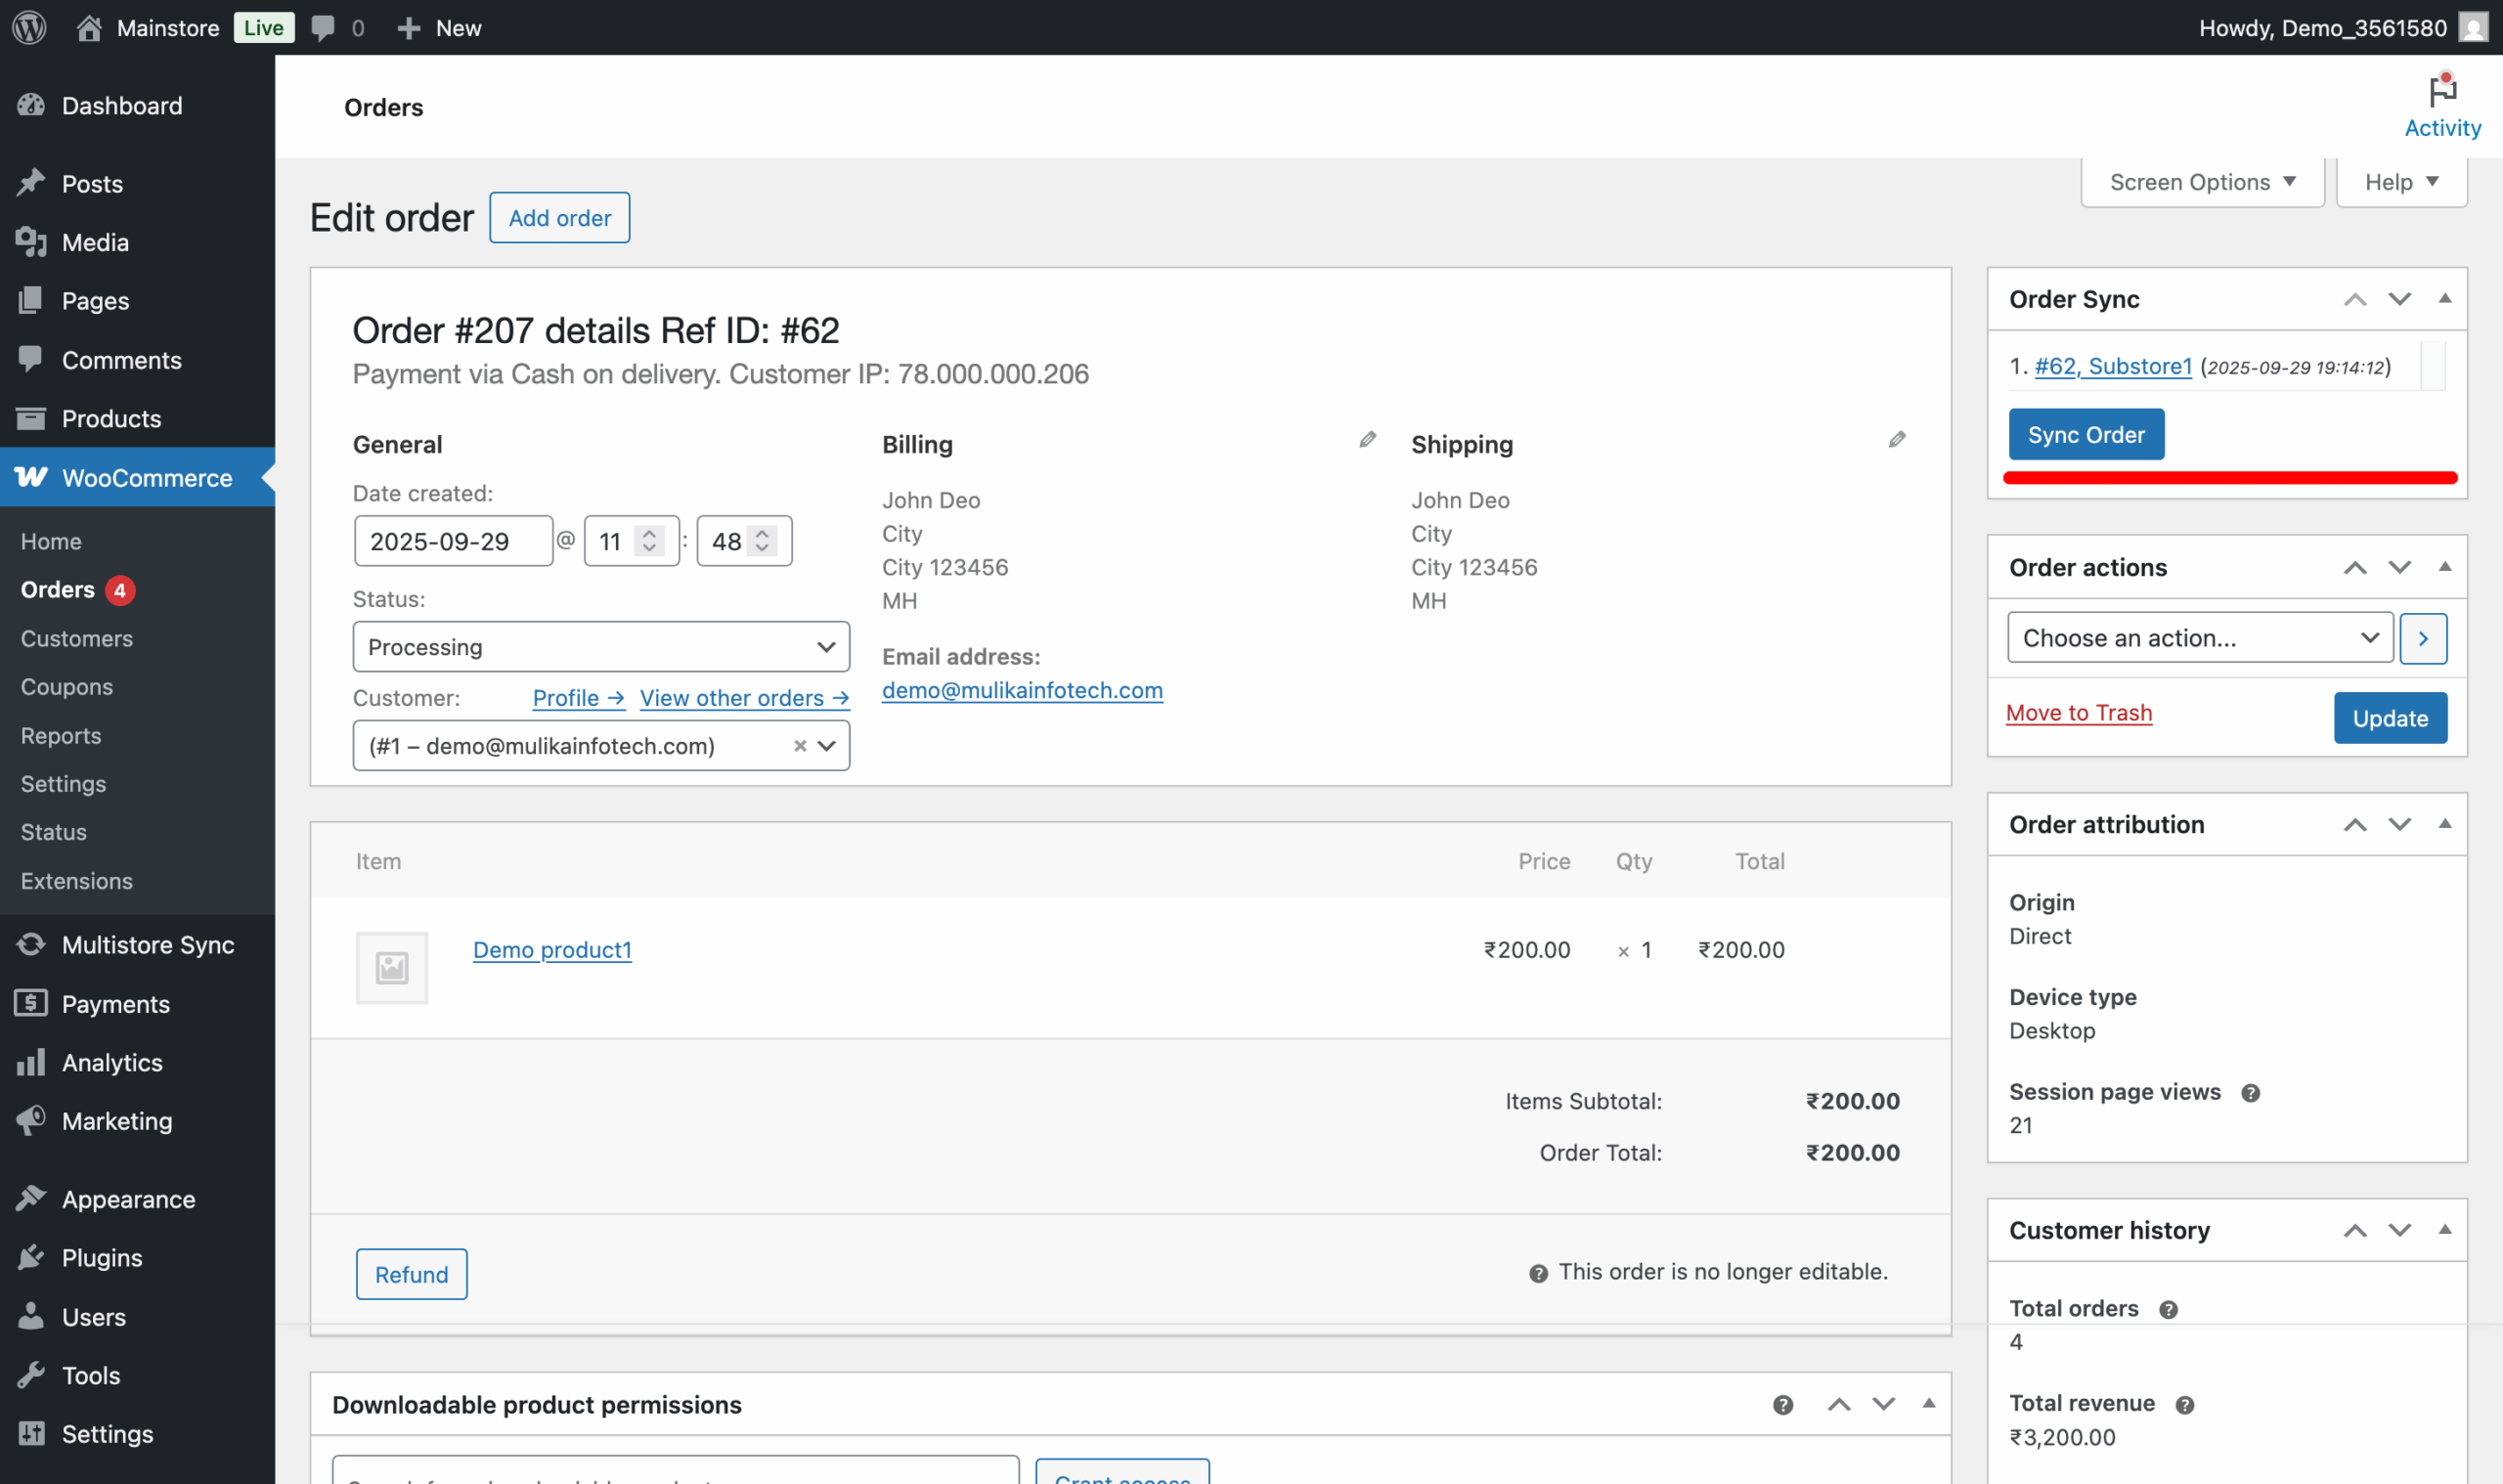Open the #62, Substore1 link
This screenshot has height=1484, width=2503.
[x=2112, y=367]
